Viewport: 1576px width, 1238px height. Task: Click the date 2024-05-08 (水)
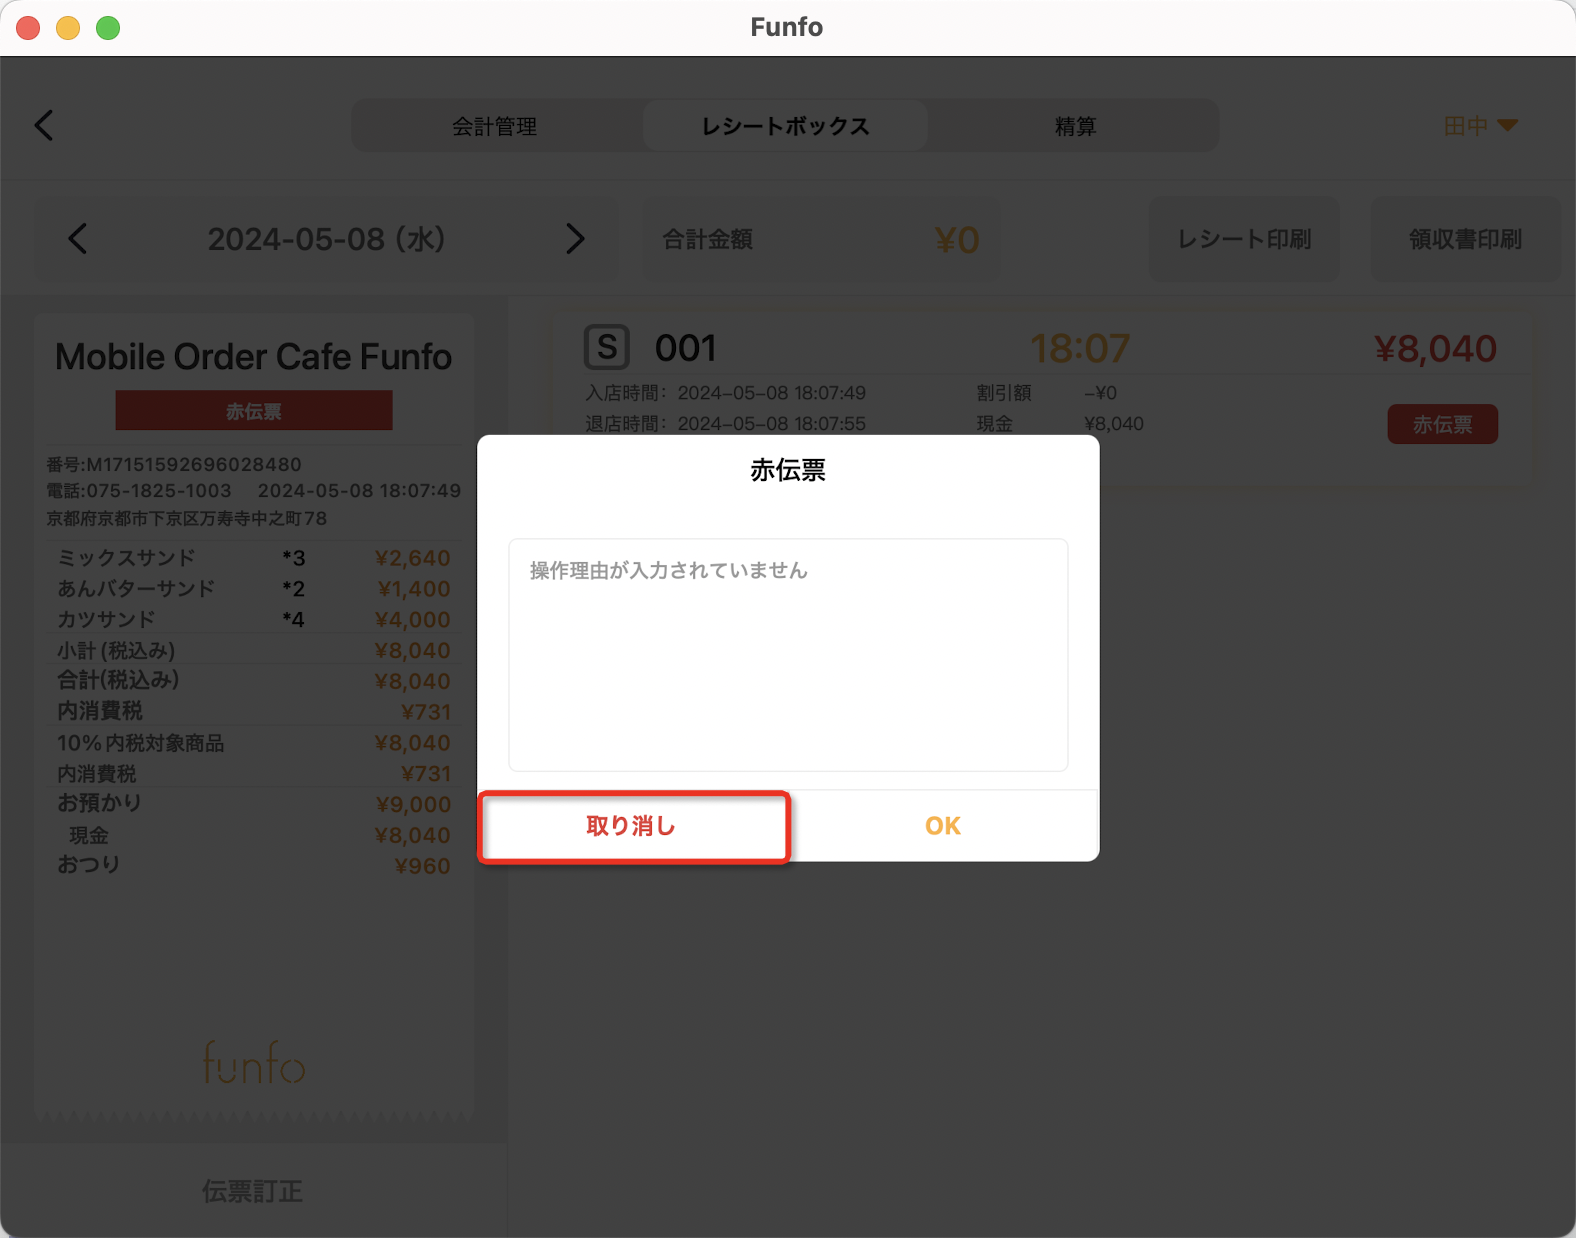[x=326, y=239]
